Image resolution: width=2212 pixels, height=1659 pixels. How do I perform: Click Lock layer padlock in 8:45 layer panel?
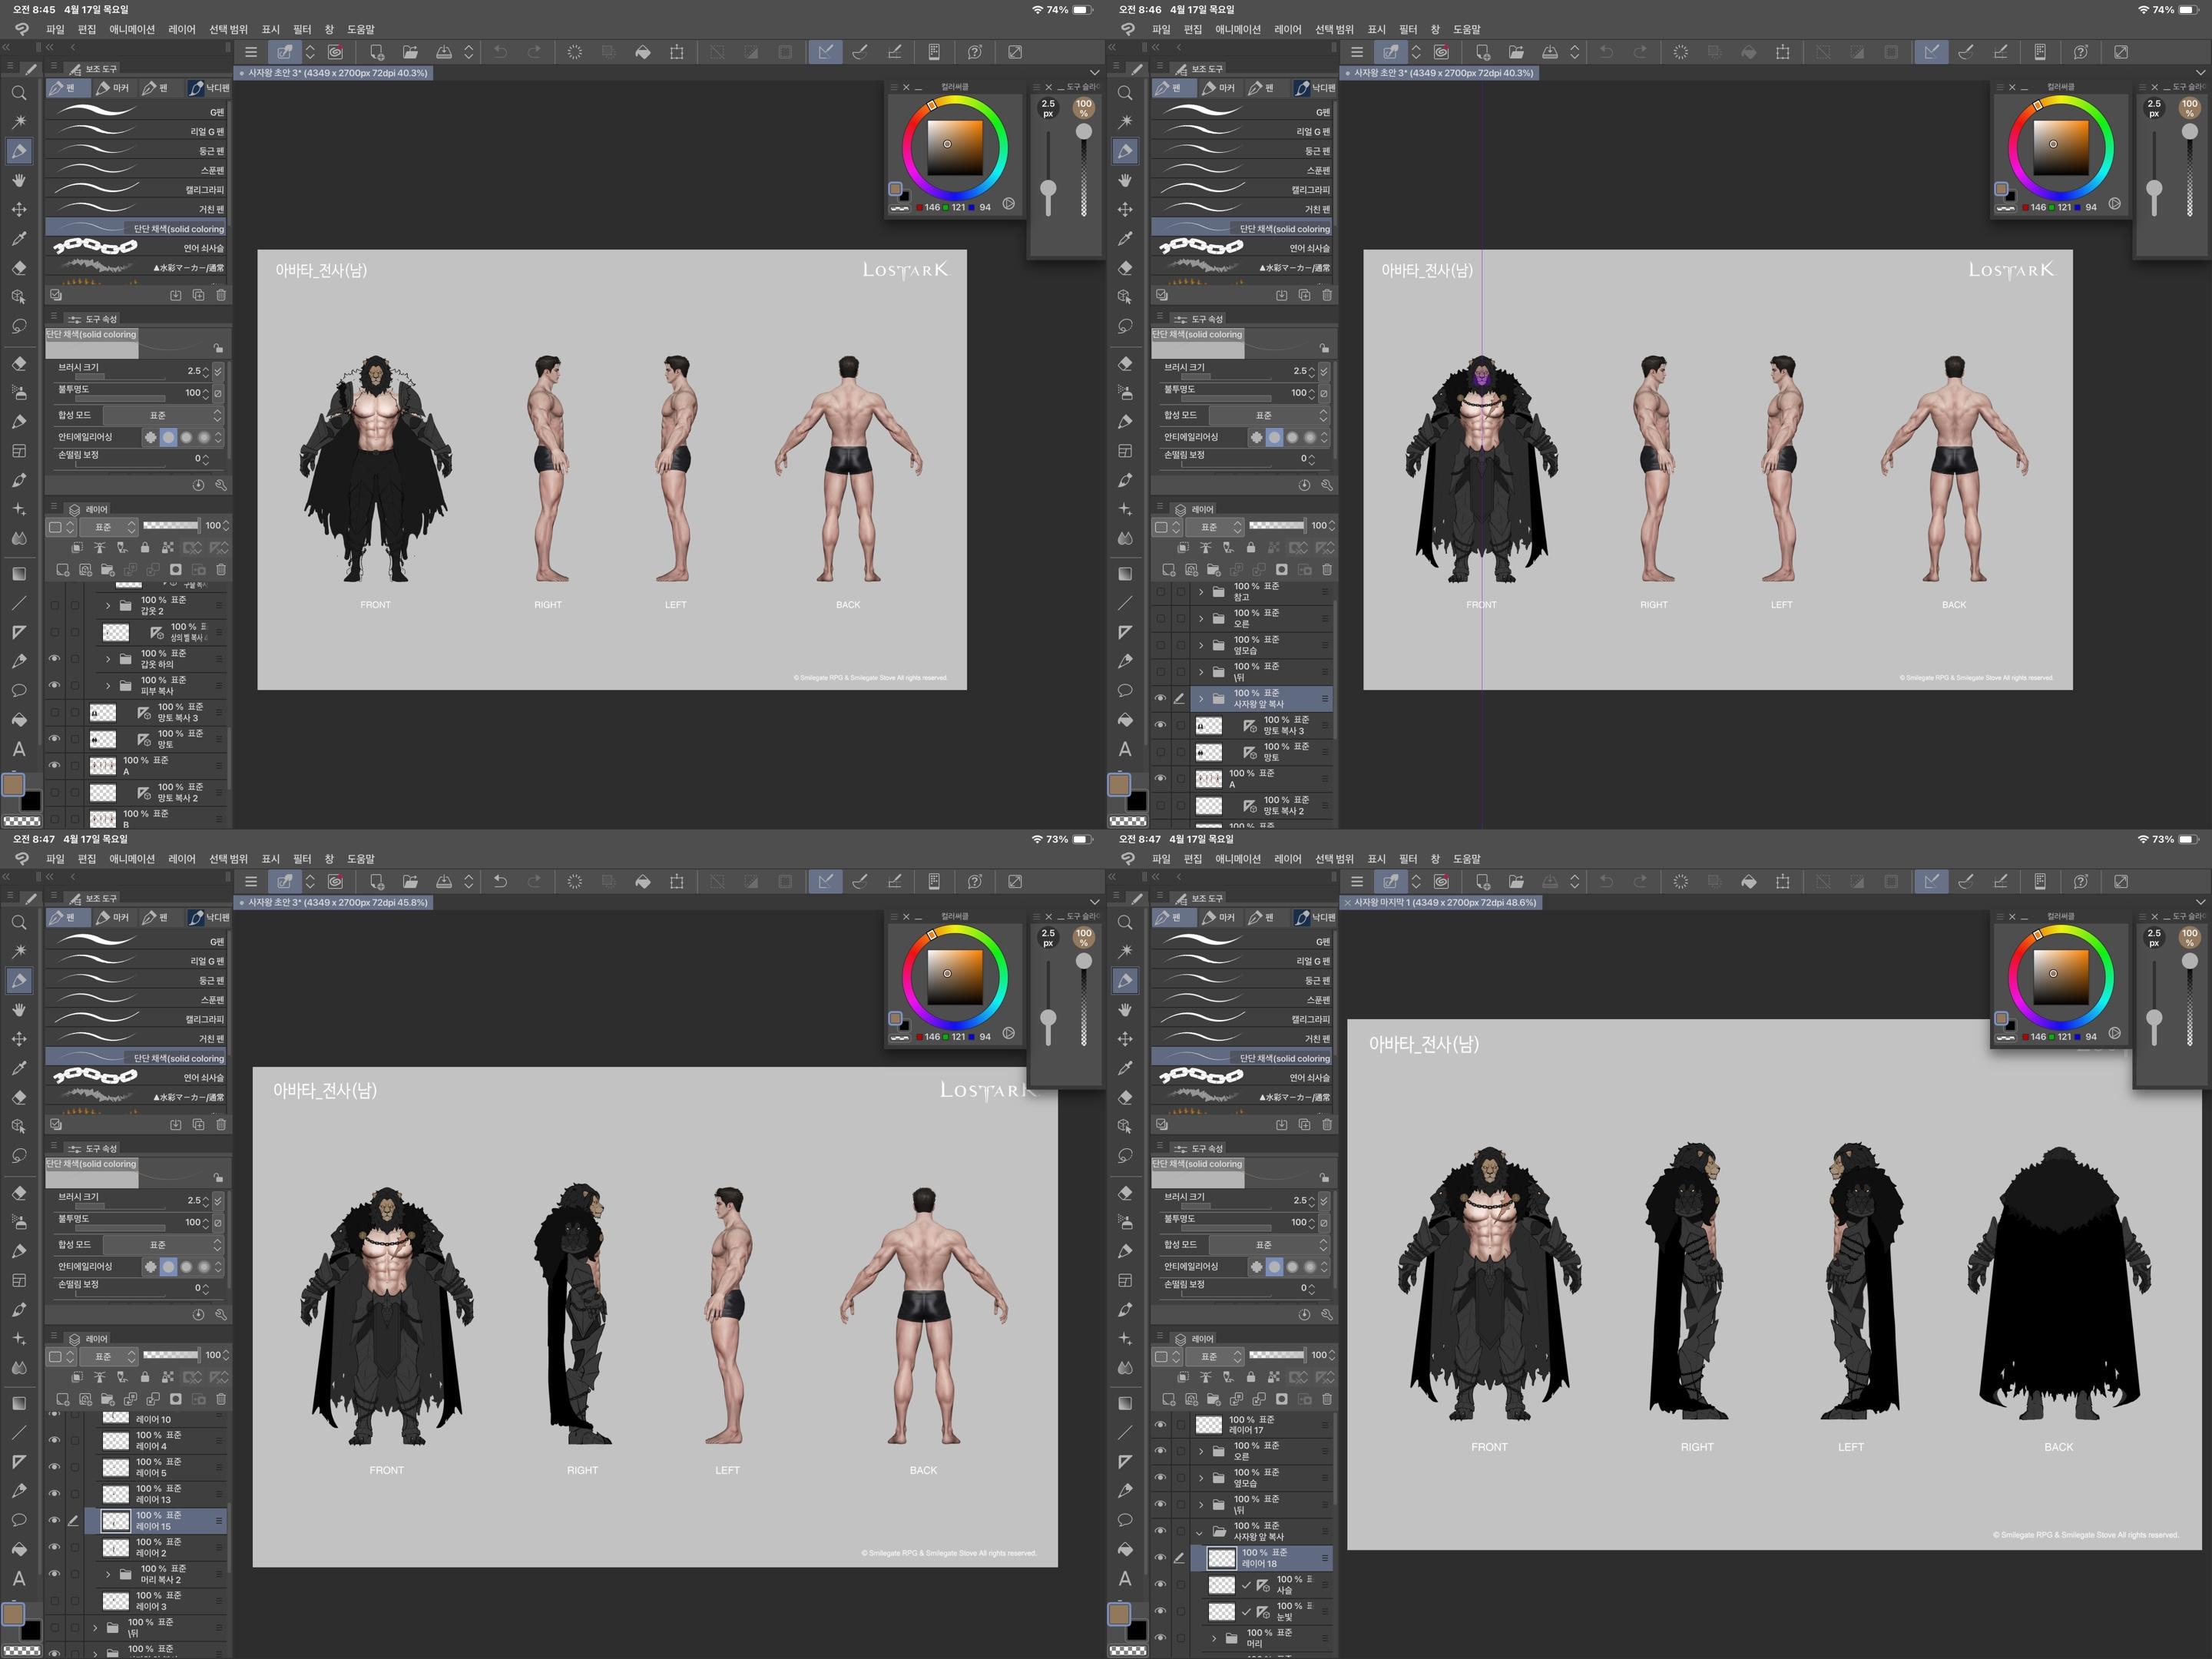click(145, 548)
